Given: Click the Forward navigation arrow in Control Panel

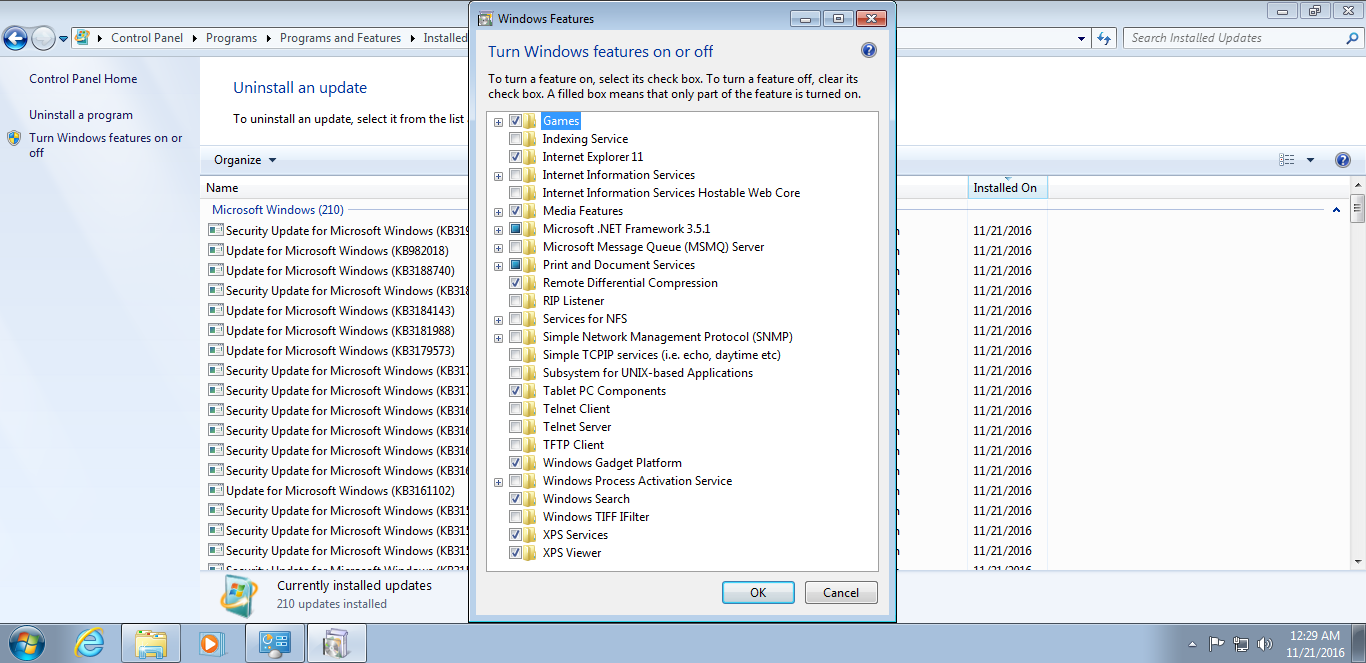Looking at the screenshot, I should pyautogui.click(x=43, y=38).
